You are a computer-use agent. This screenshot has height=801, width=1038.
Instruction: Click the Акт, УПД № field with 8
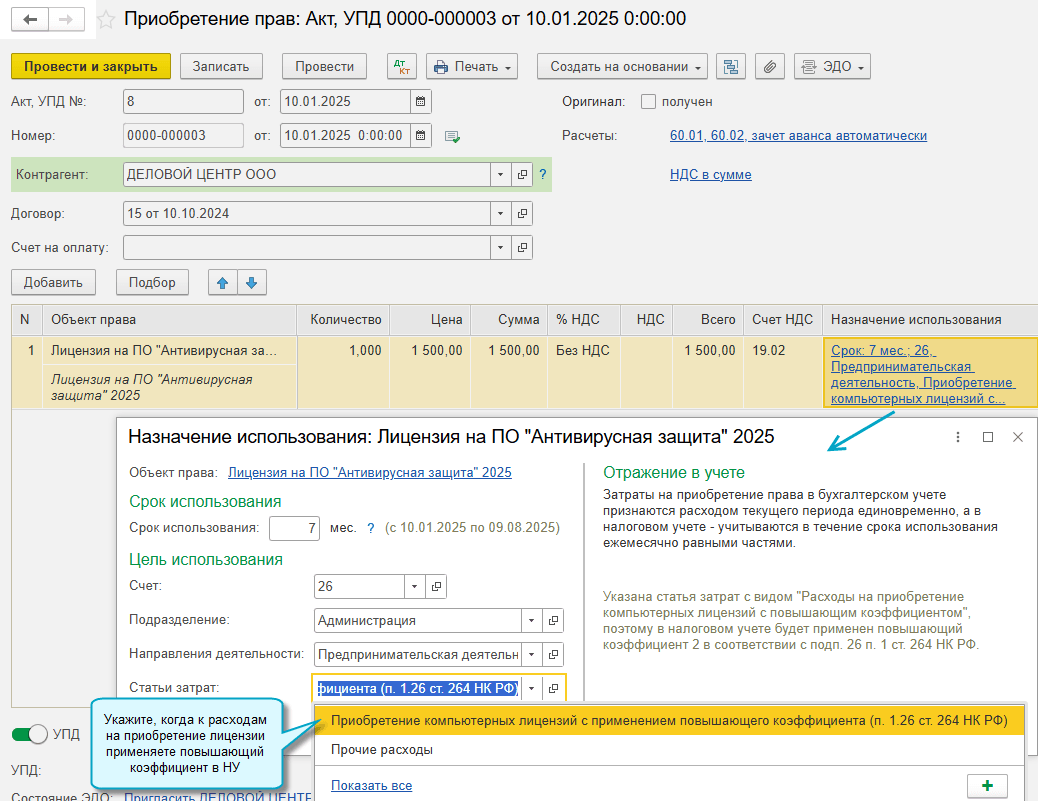(x=183, y=101)
